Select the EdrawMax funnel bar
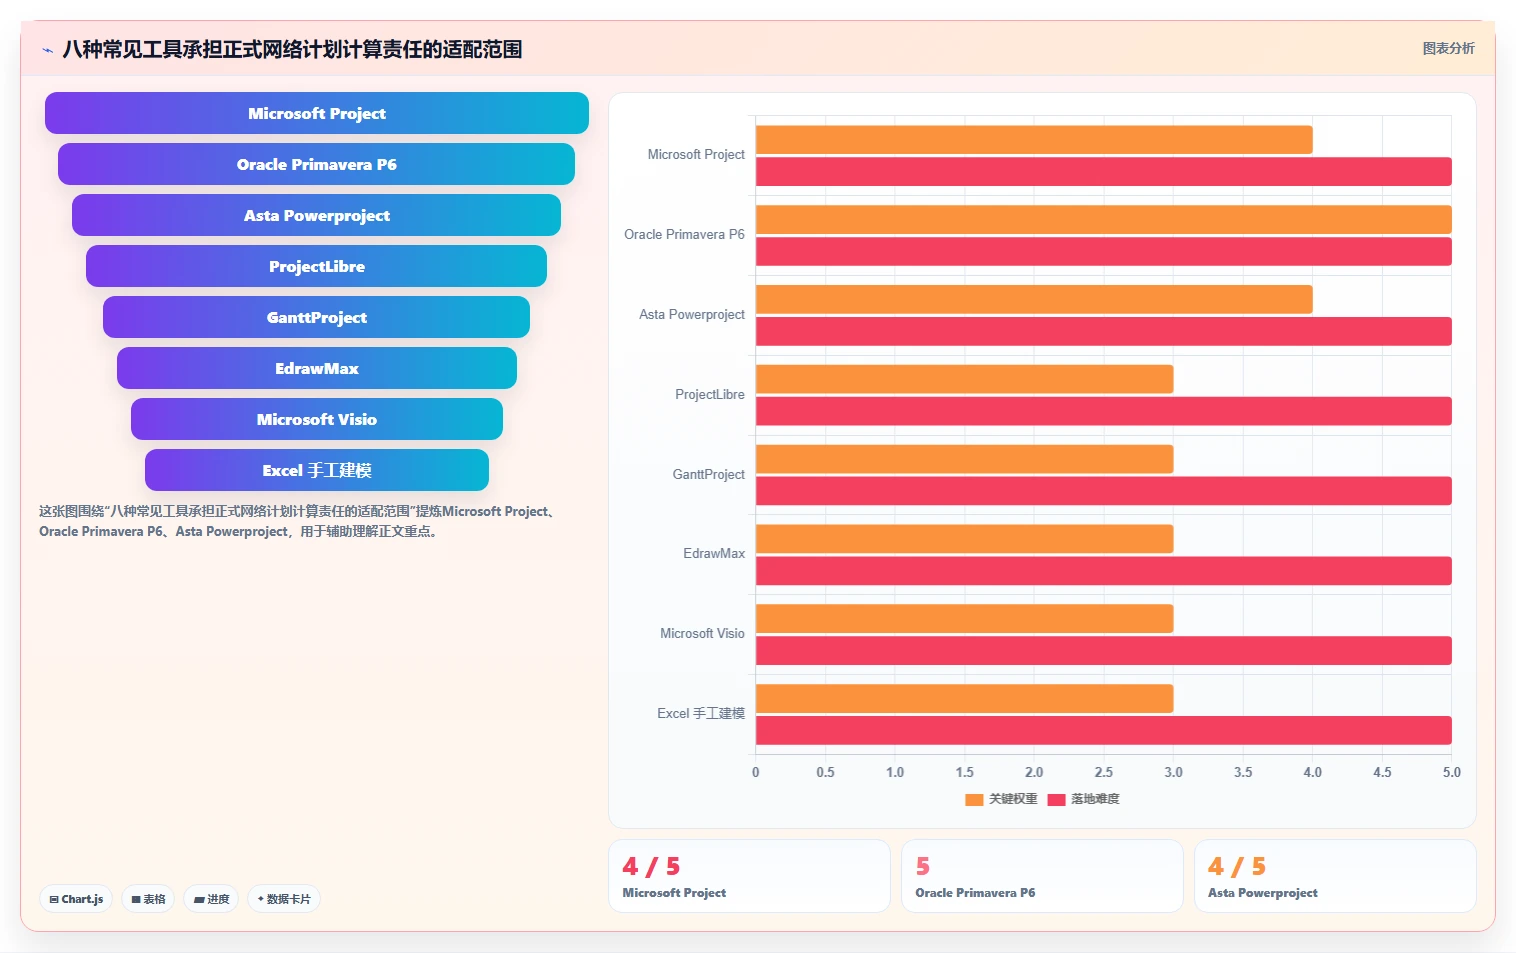Viewport: 1516px width, 953px height. [317, 368]
